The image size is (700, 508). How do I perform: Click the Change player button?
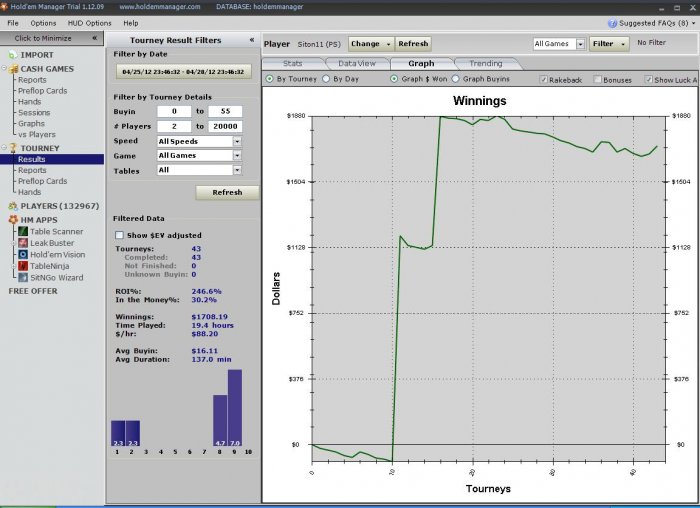(370, 44)
